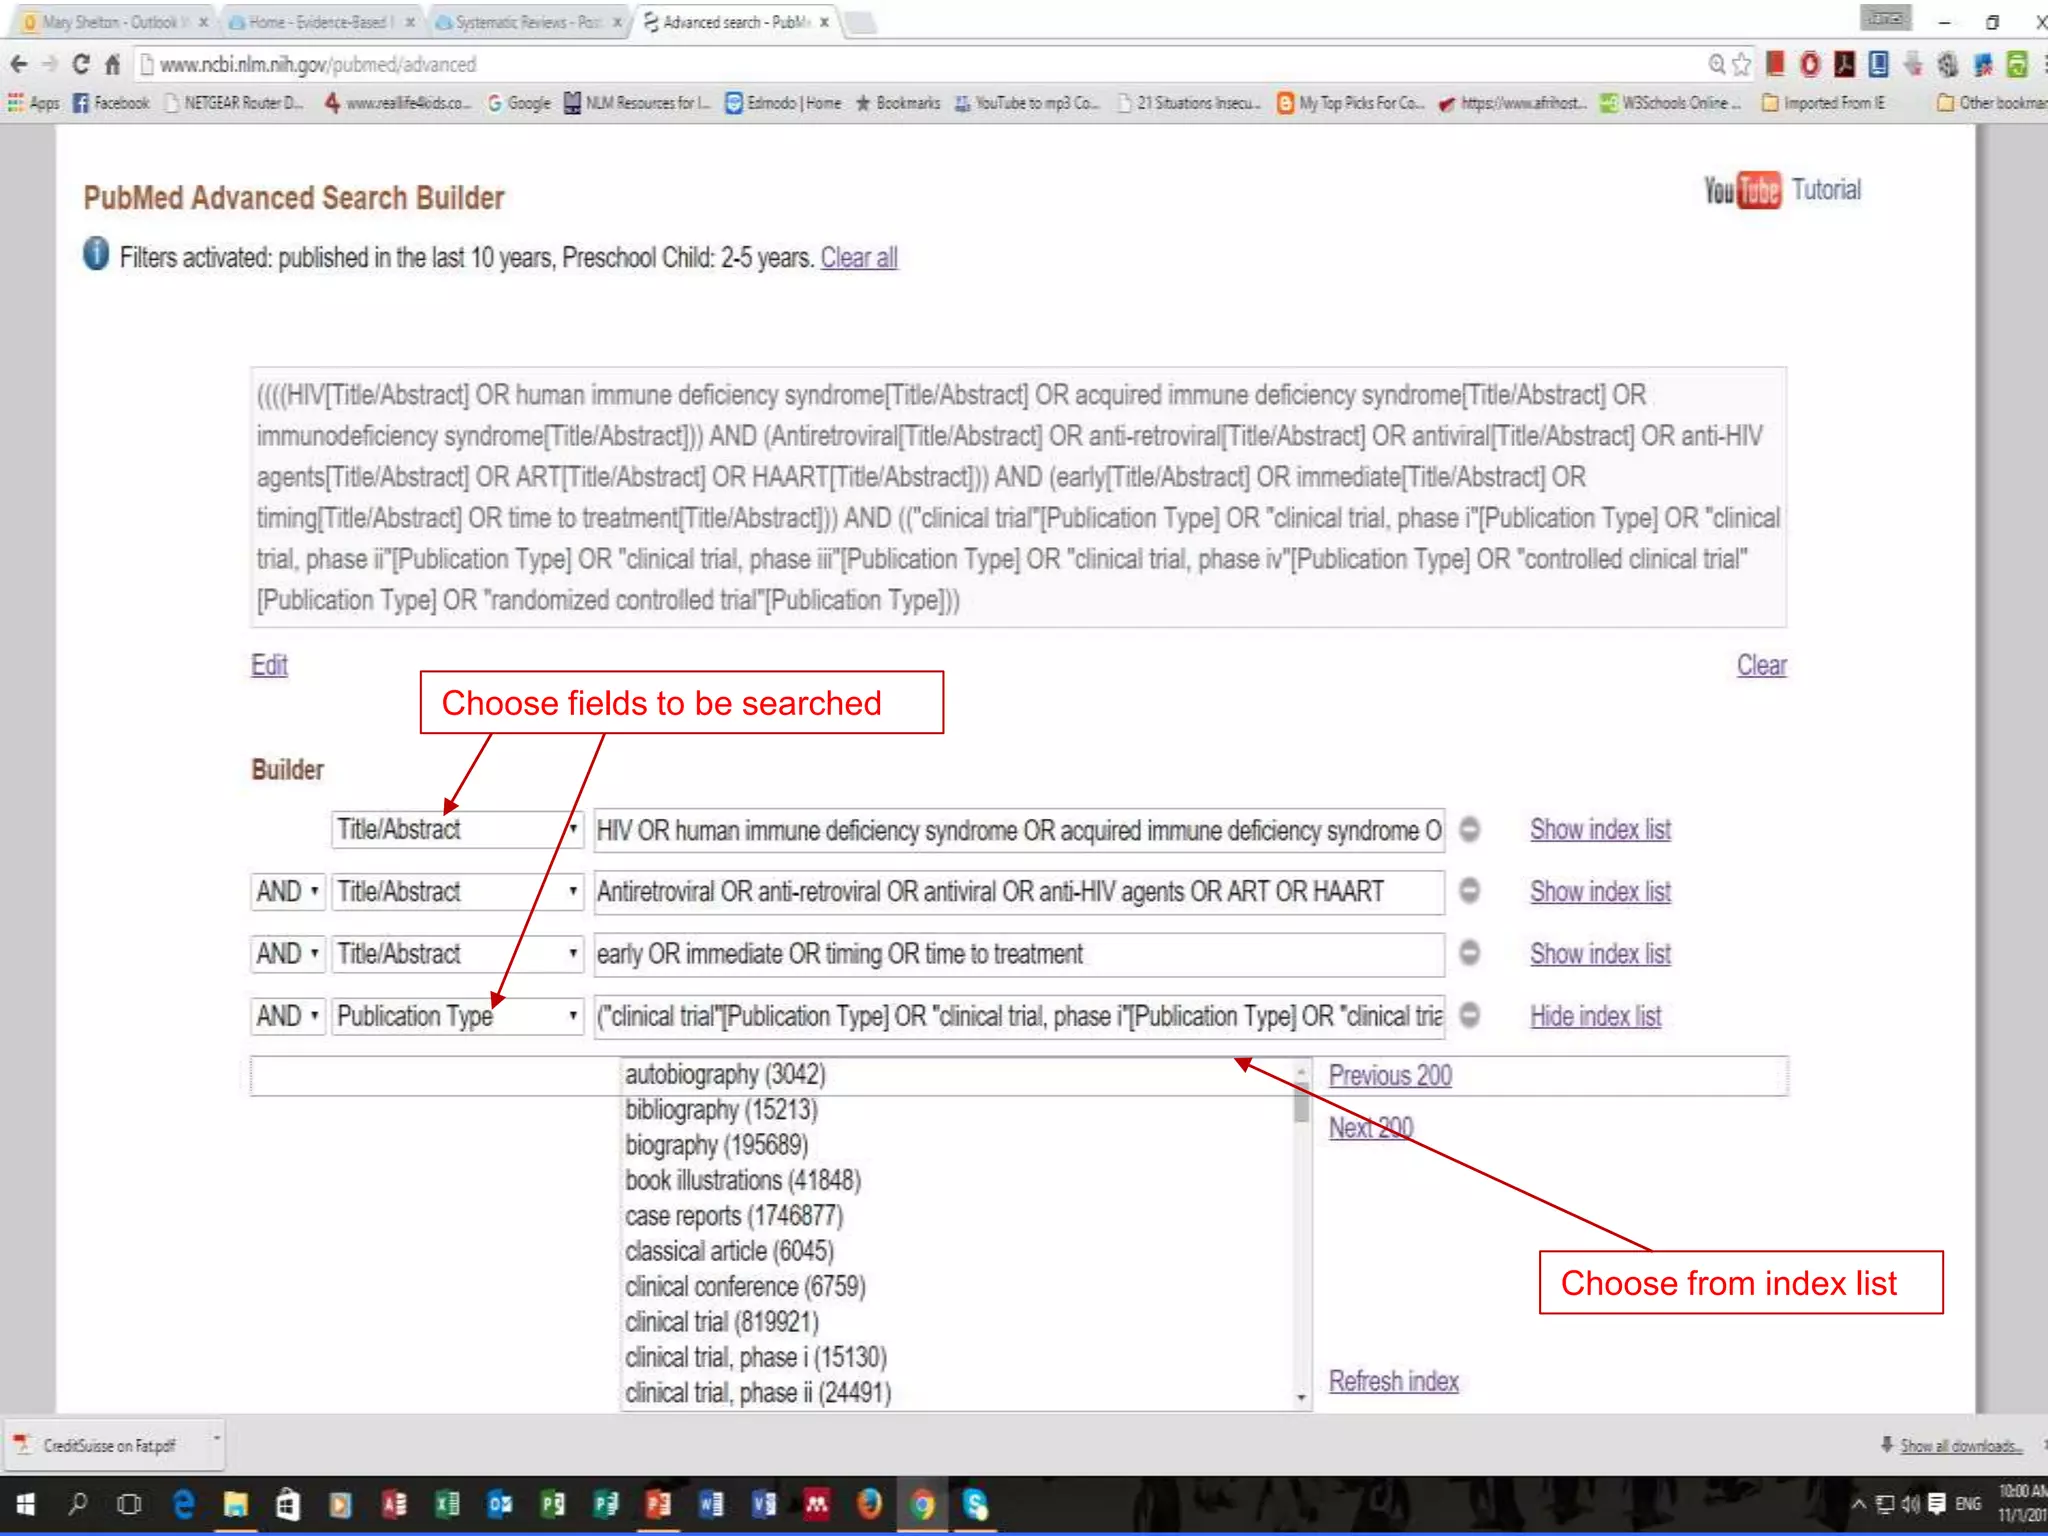Click the URL address bar
This screenshot has height=1536, width=2048.
pos(920,65)
